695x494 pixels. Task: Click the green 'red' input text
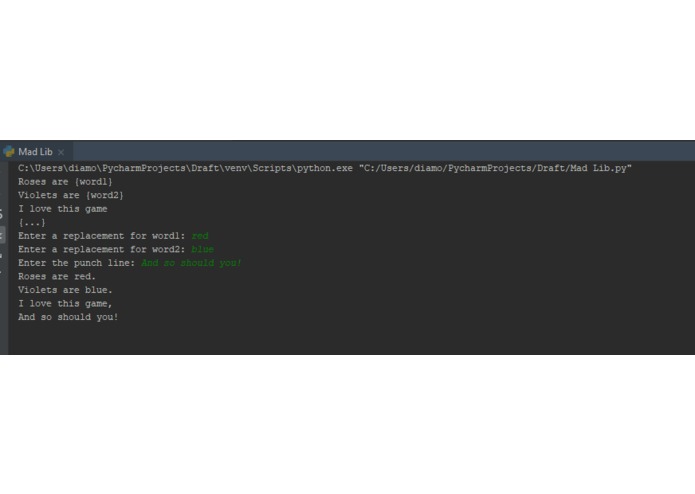199,236
